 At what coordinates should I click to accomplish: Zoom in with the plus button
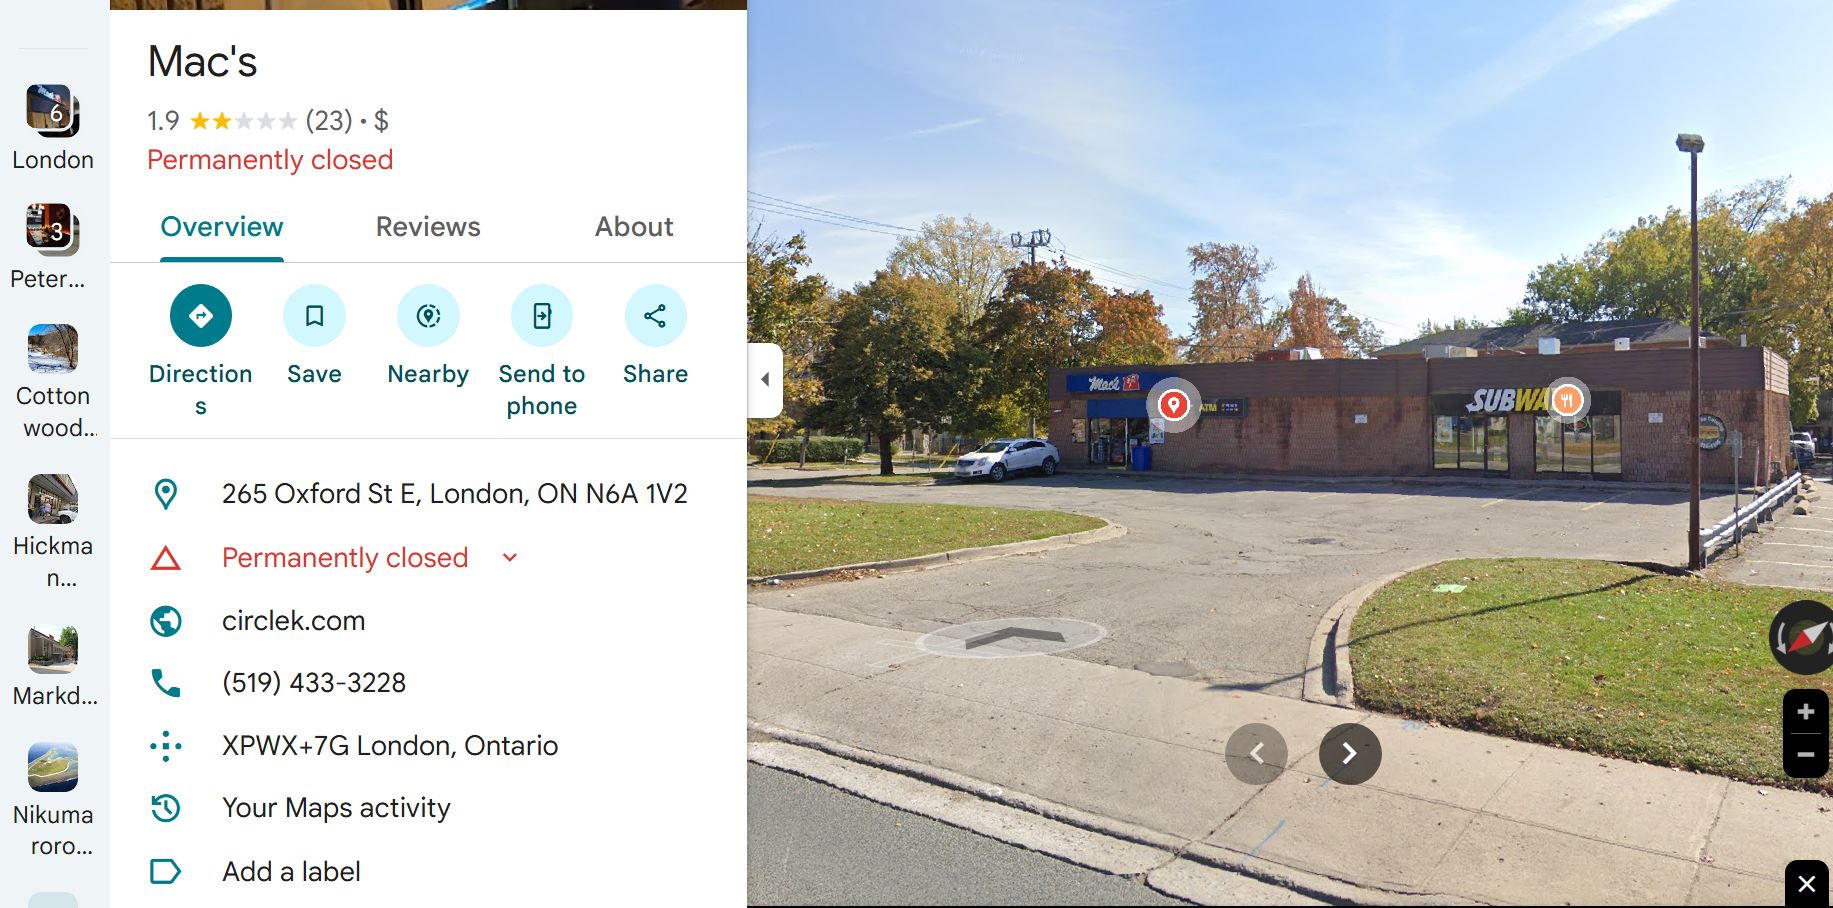(x=1806, y=712)
